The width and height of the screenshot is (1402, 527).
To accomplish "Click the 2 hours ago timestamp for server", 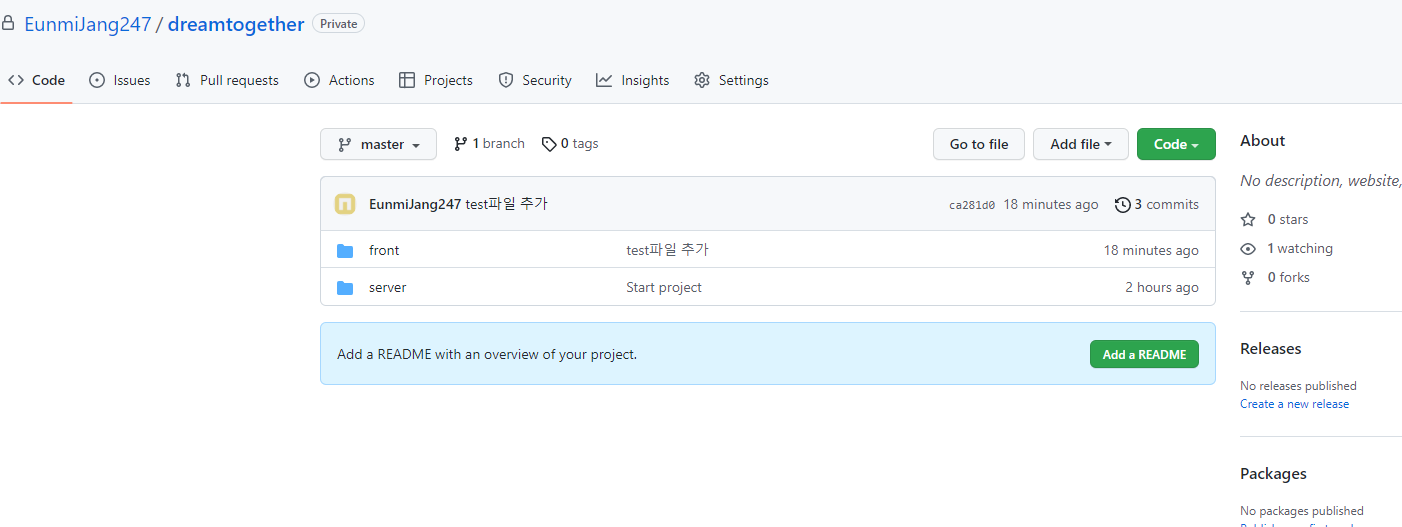I will pos(1162,287).
